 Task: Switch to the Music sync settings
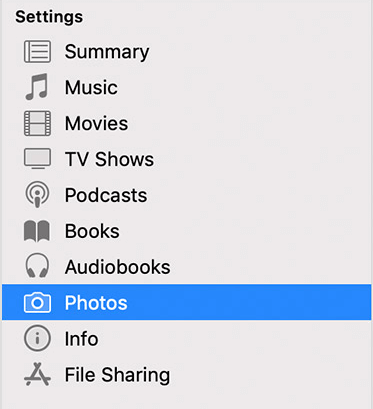point(91,87)
